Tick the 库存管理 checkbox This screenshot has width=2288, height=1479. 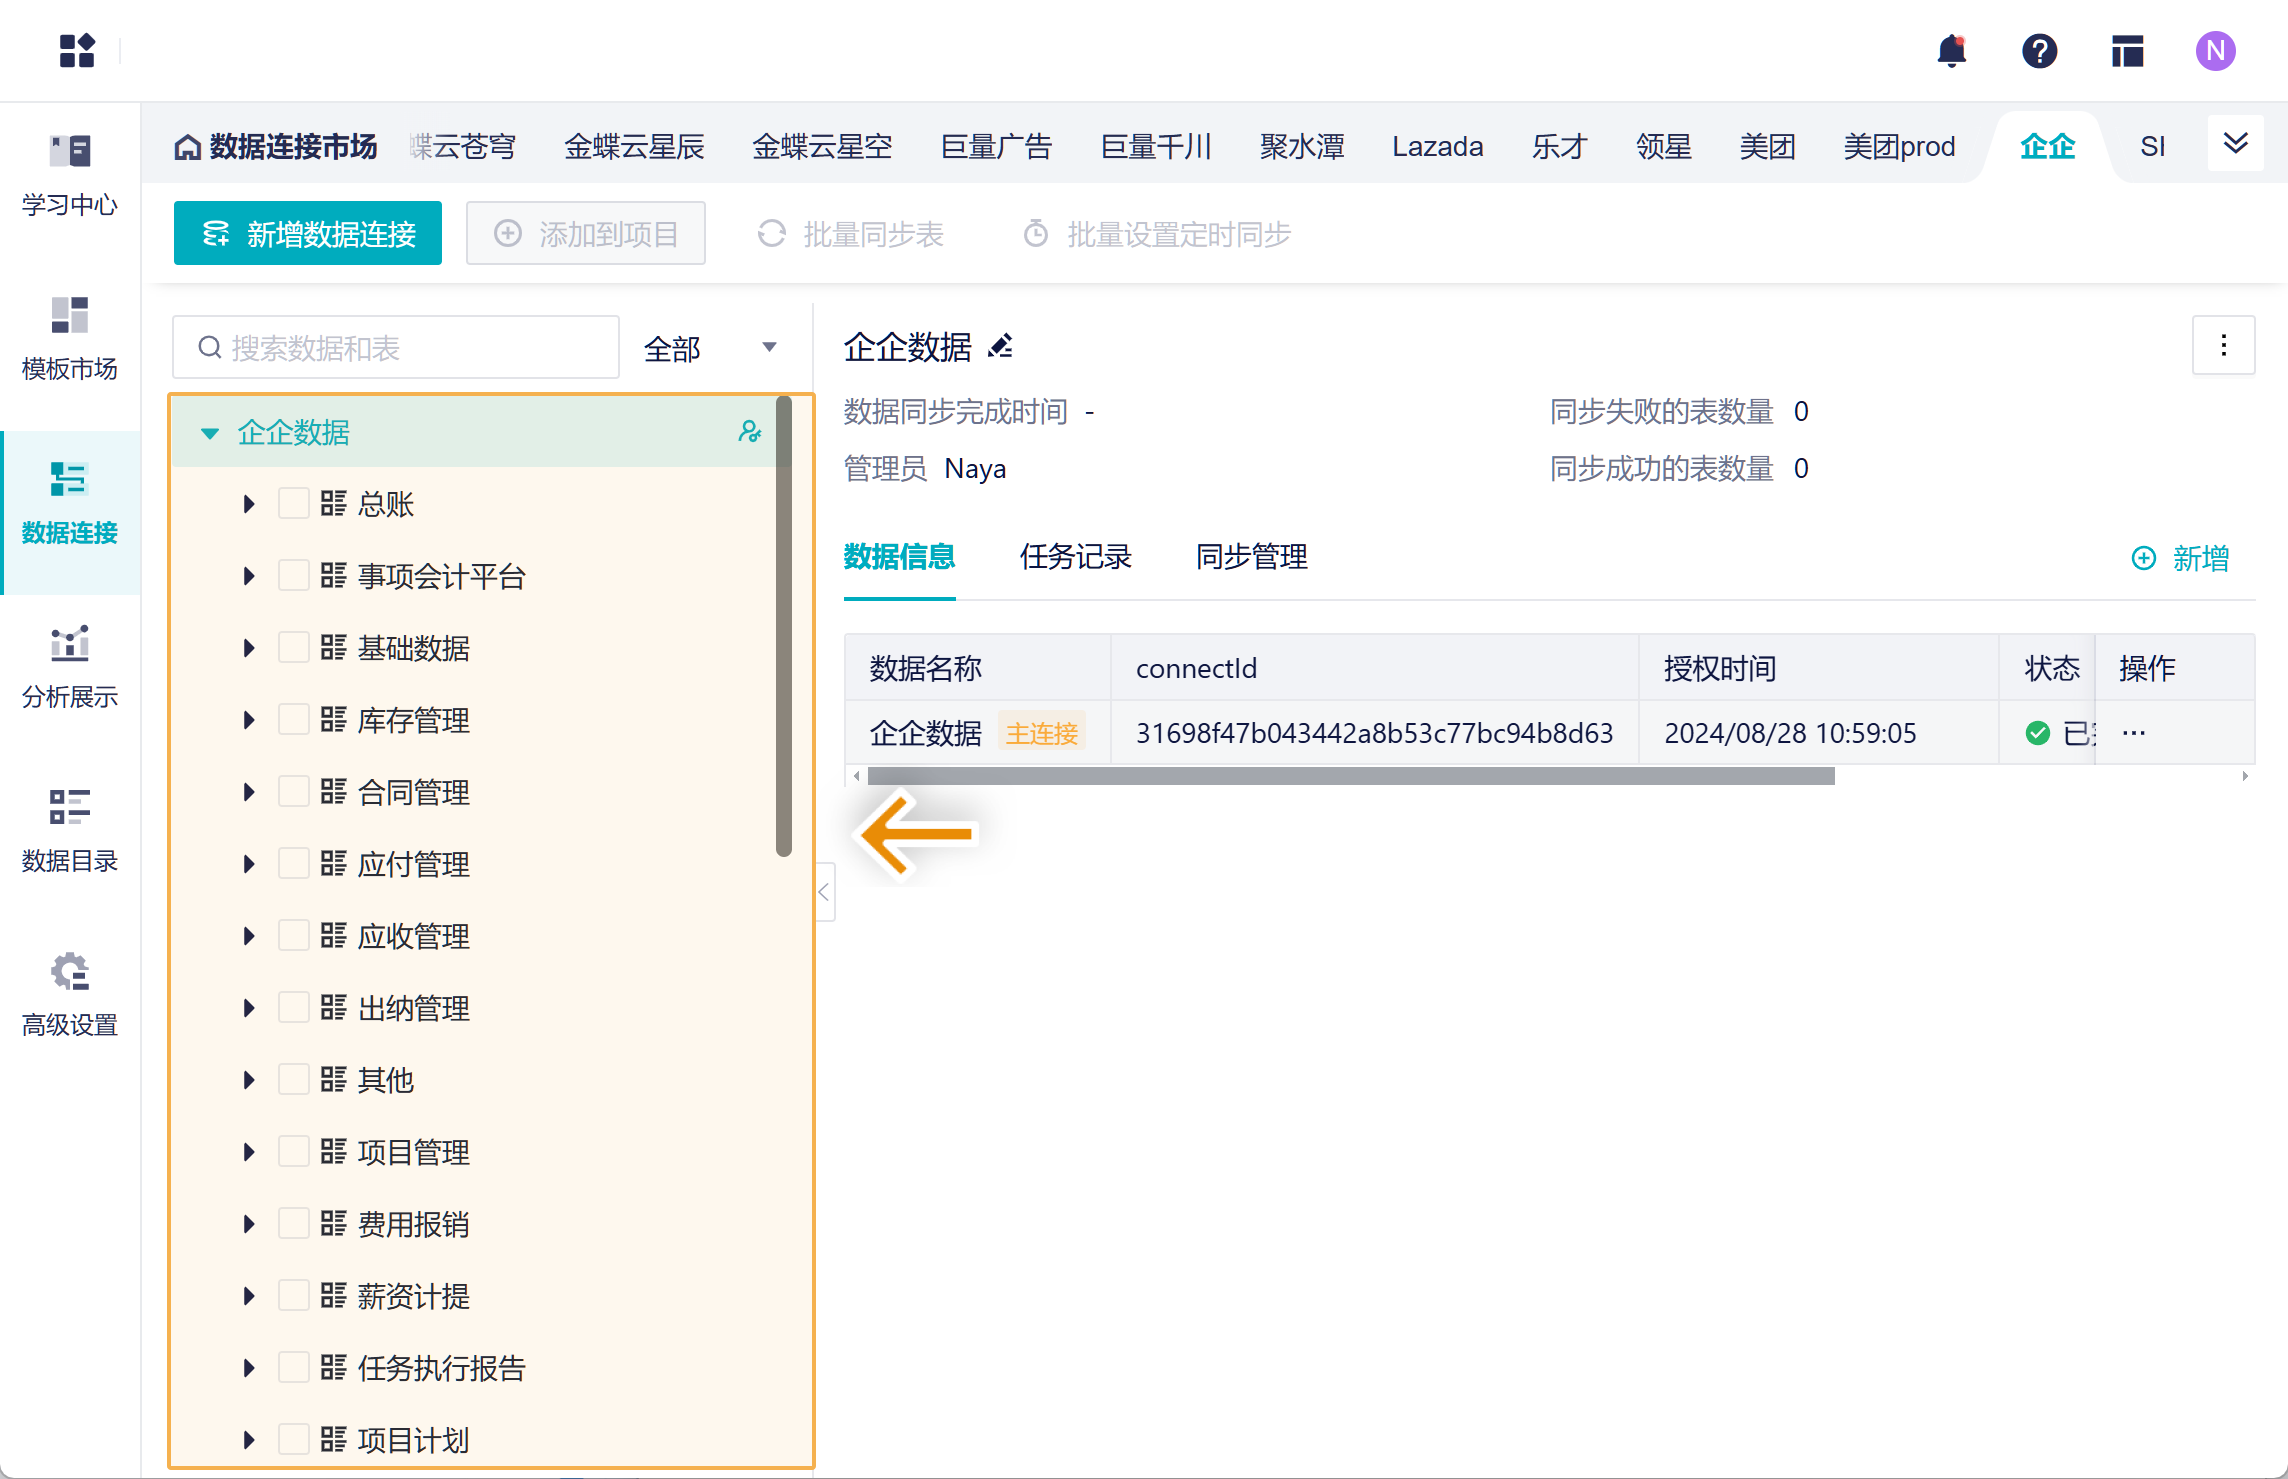pyautogui.click(x=293, y=720)
